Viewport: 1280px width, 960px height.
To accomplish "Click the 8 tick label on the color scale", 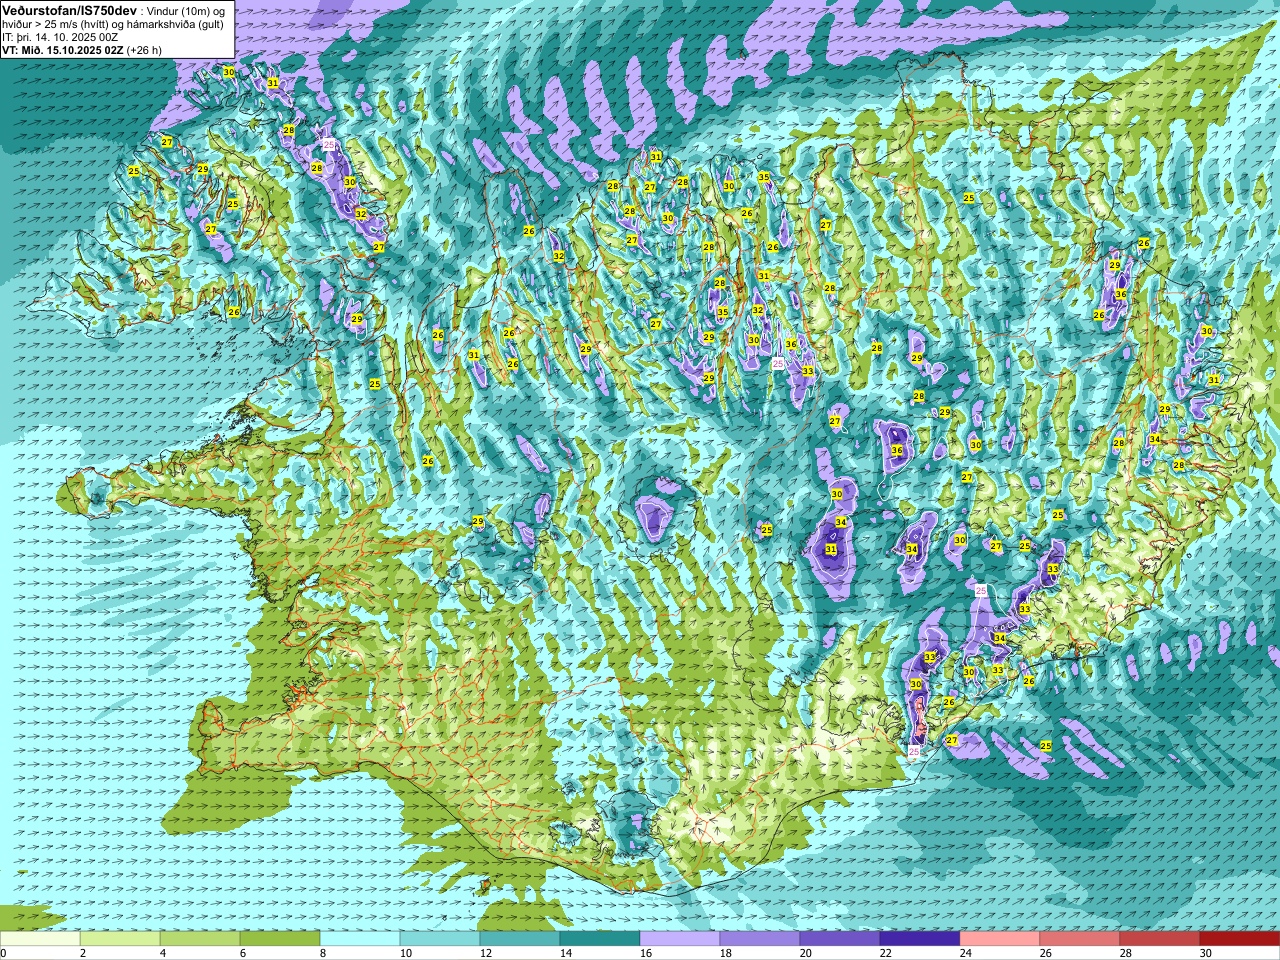I will coord(323,953).
